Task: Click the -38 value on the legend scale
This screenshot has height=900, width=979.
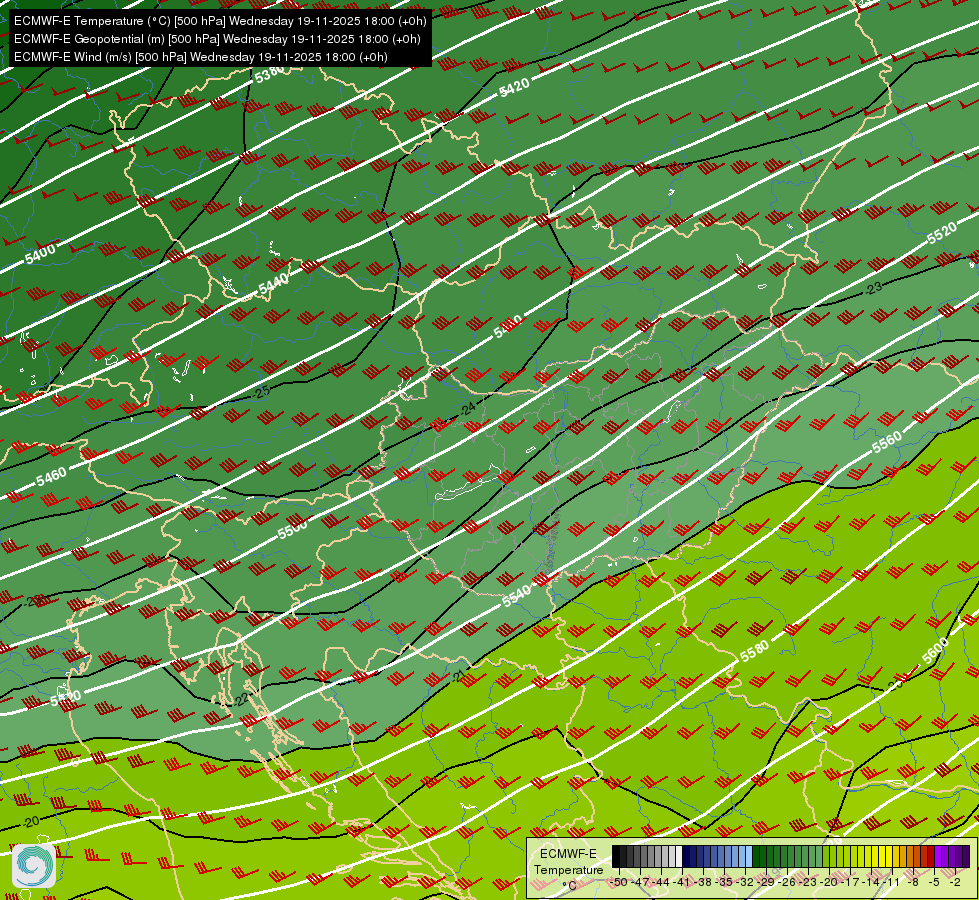Action: pyautogui.click(x=703, y=882)
